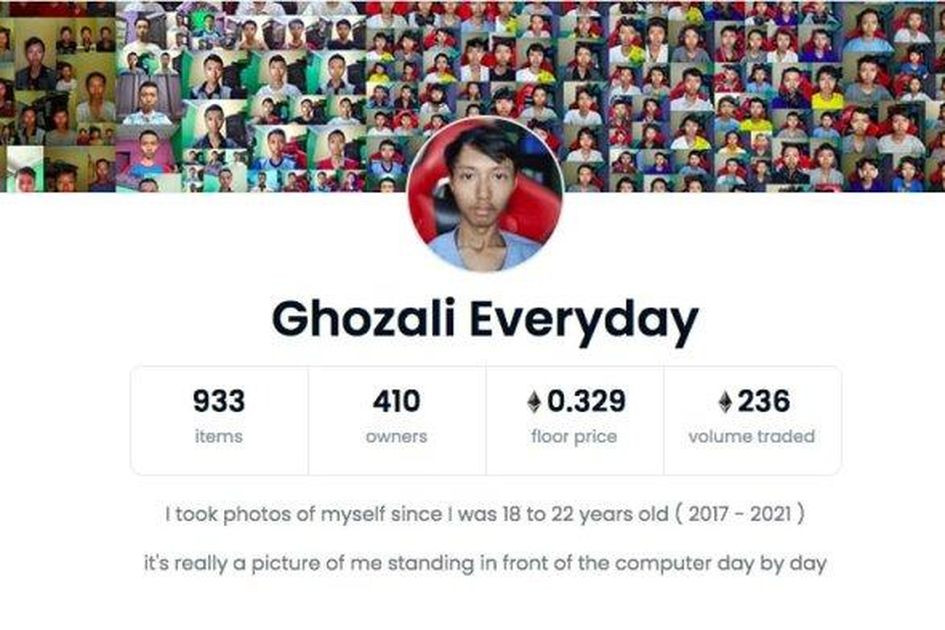Select the 0.329 floor price stat

coord(574,420)
